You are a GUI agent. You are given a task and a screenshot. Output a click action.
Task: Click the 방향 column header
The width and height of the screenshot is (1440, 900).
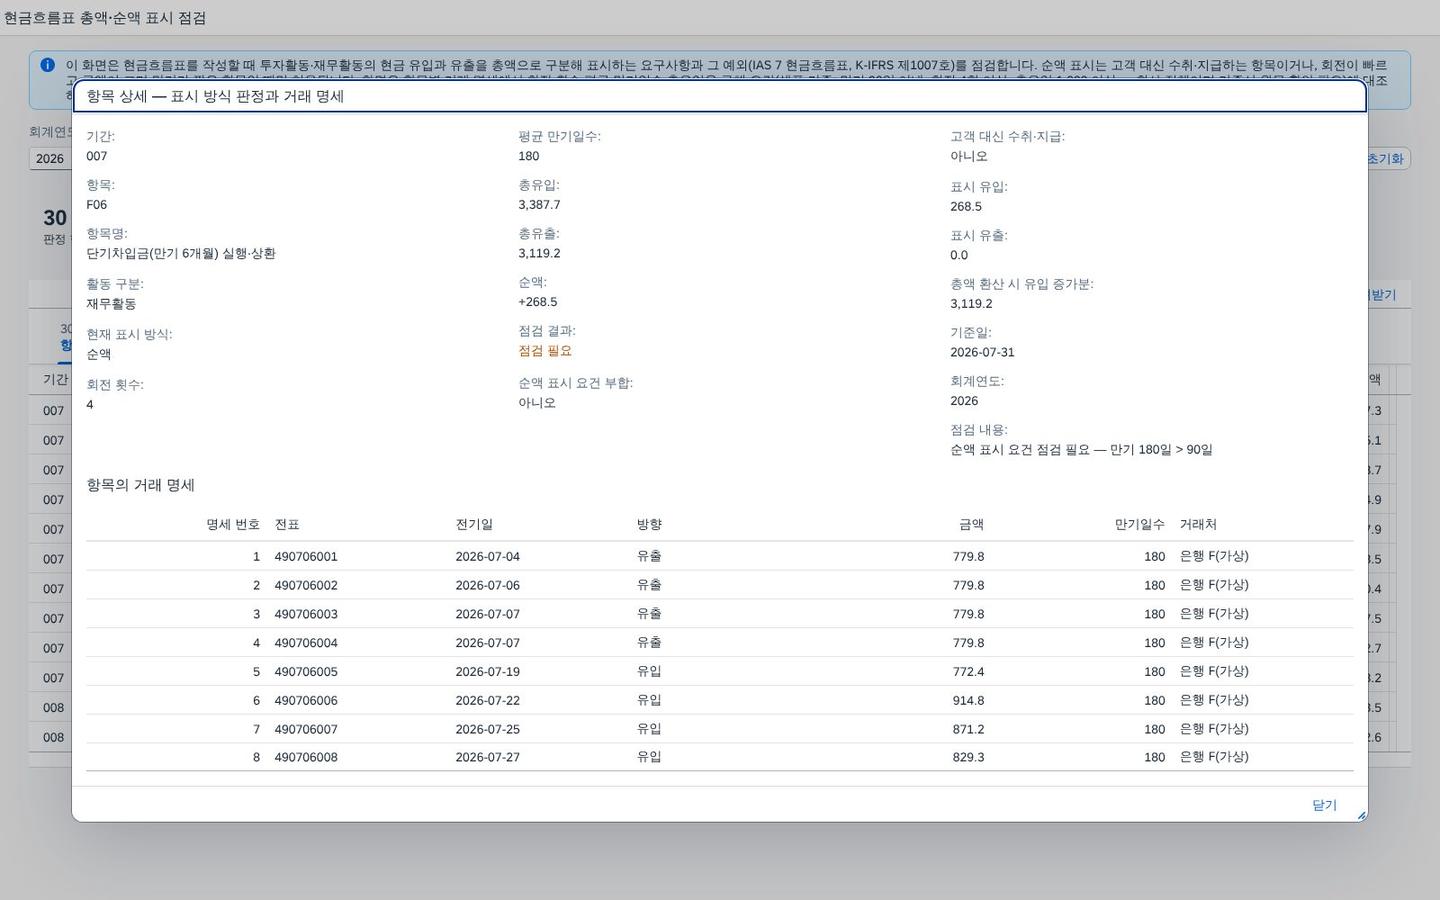coord(649,525)
